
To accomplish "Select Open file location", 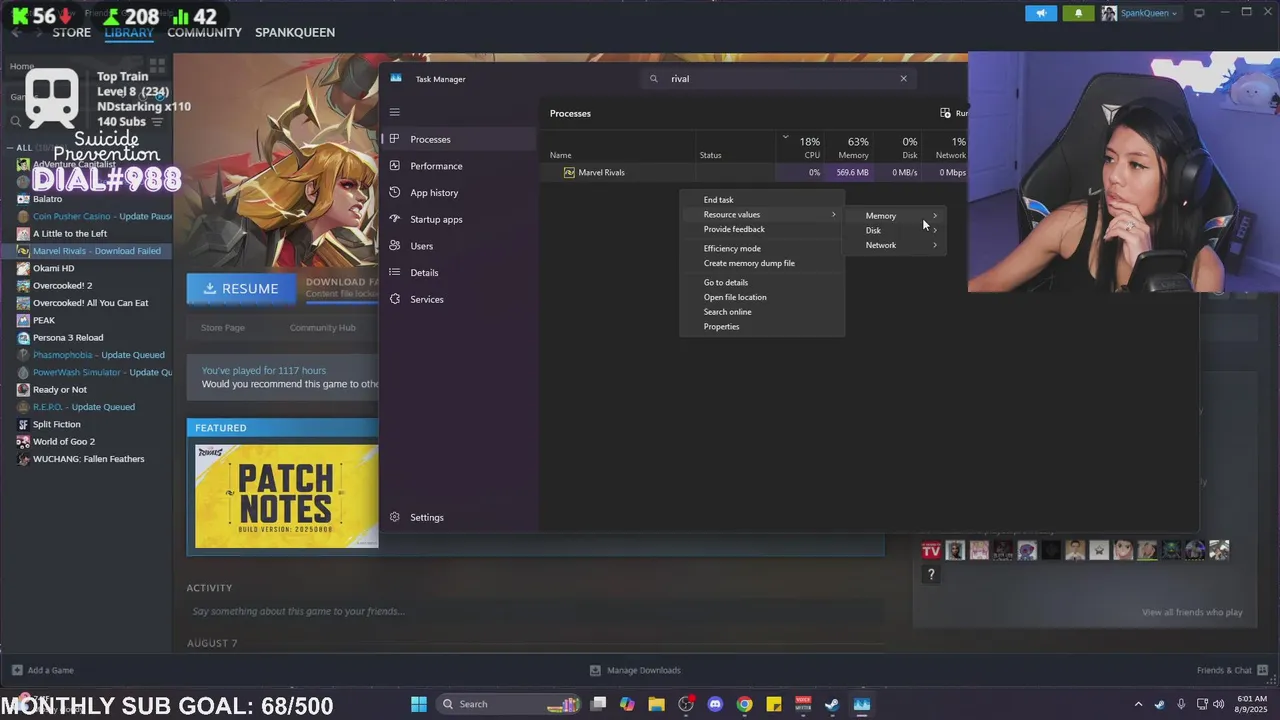I will tap(735, 297).
